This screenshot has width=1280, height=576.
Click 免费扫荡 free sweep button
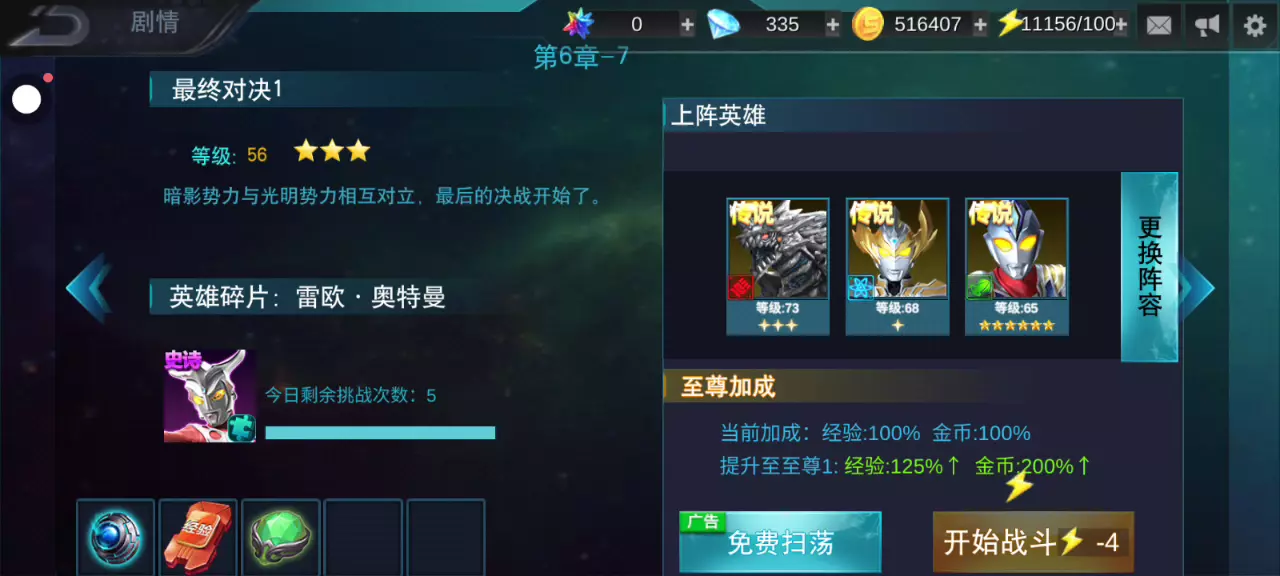click(x=780, y=542)
